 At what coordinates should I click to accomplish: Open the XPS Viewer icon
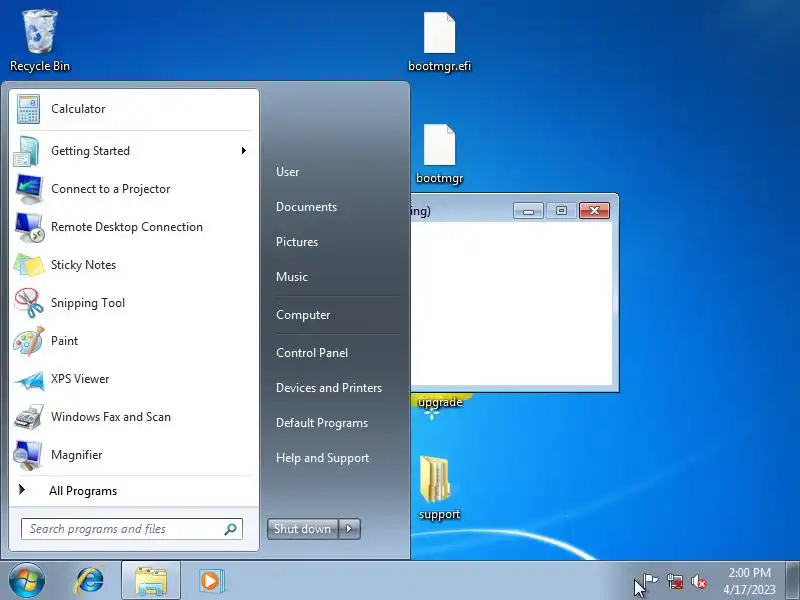pos(29,379)
